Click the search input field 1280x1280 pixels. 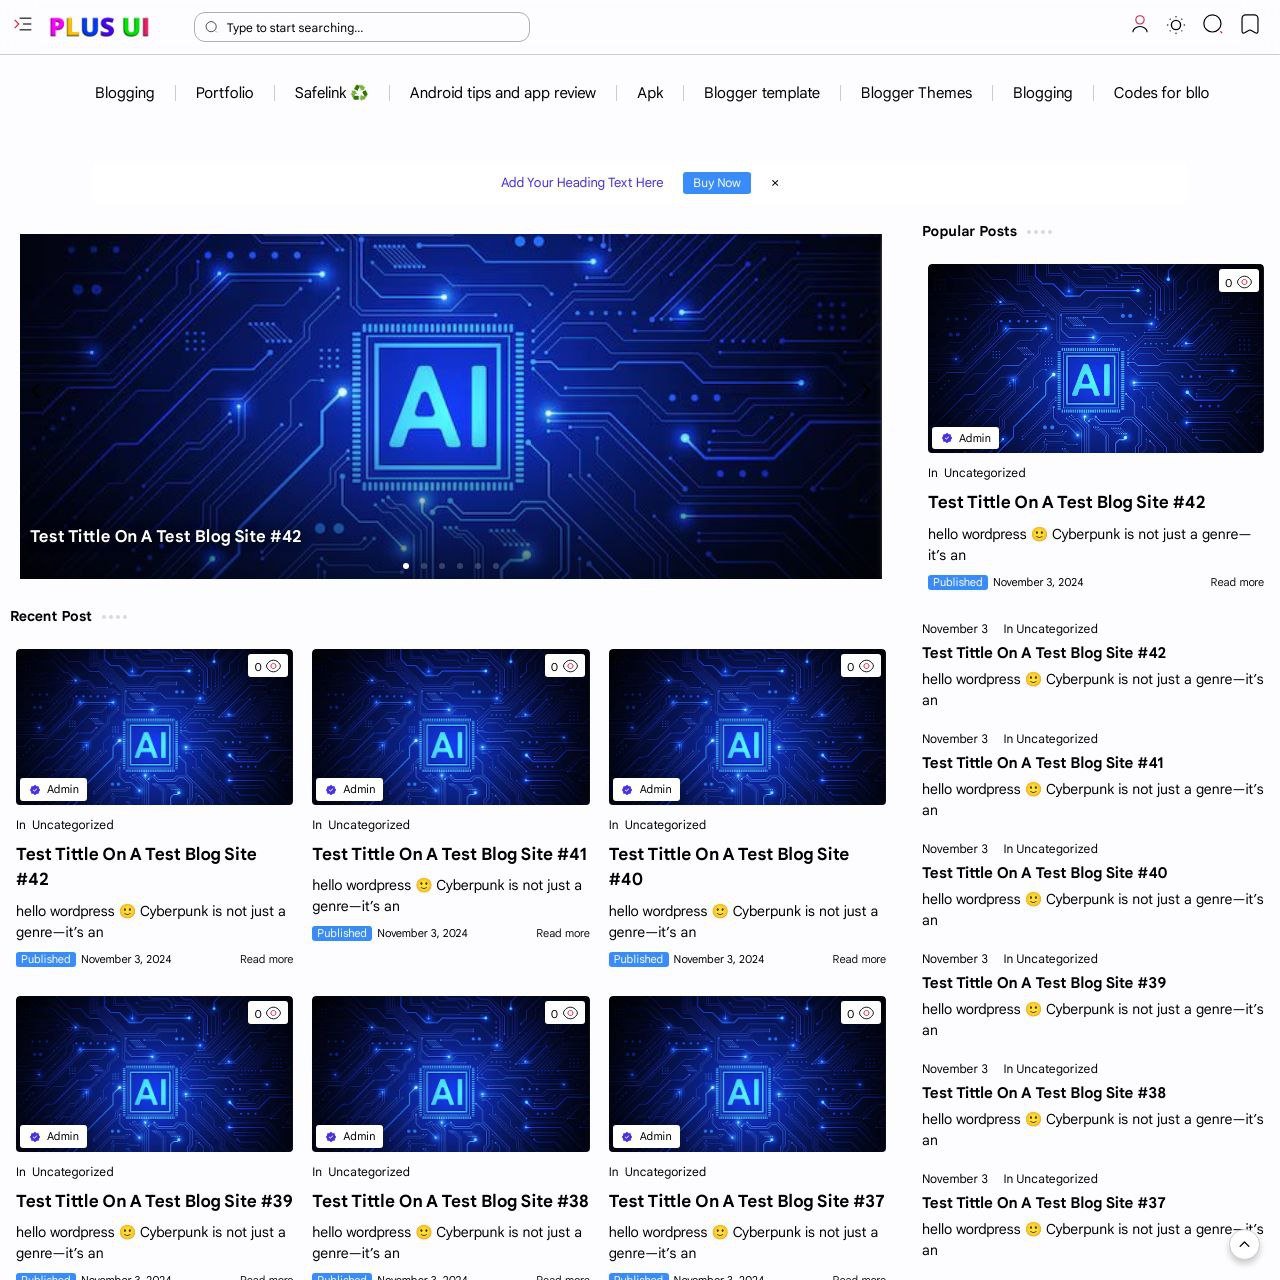click(x=360, y=27)
